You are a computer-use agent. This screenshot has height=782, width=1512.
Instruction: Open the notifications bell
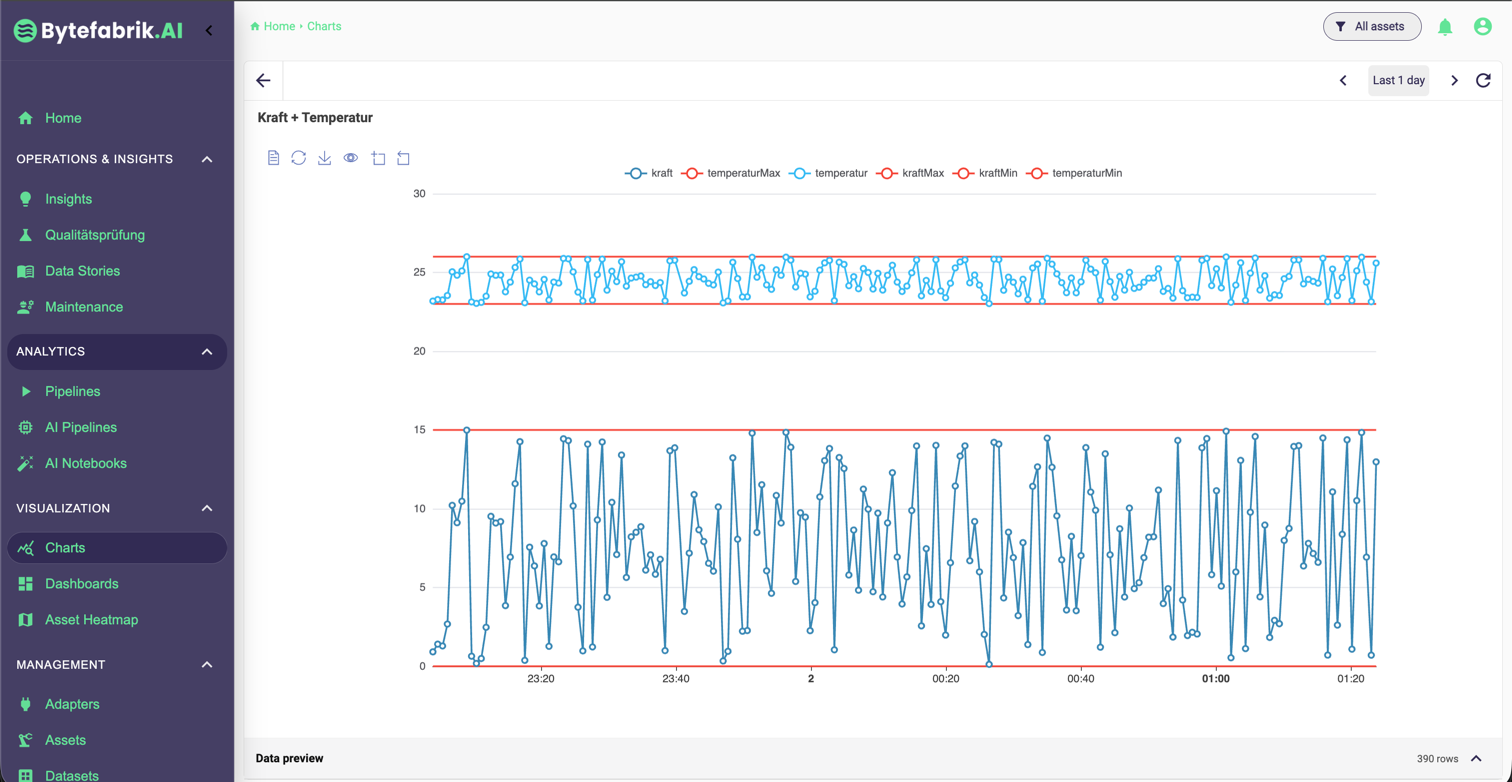pos(1445,27)
